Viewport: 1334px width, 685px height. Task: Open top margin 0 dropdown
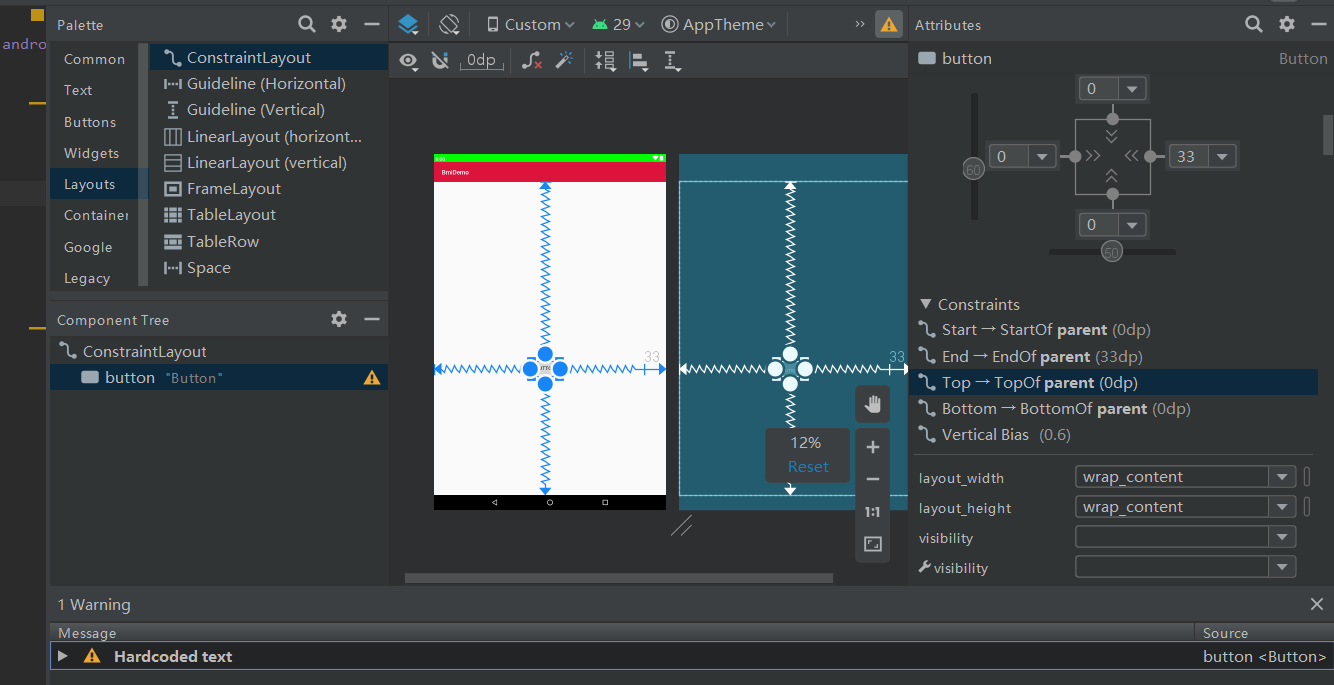tap(1132, 89)
